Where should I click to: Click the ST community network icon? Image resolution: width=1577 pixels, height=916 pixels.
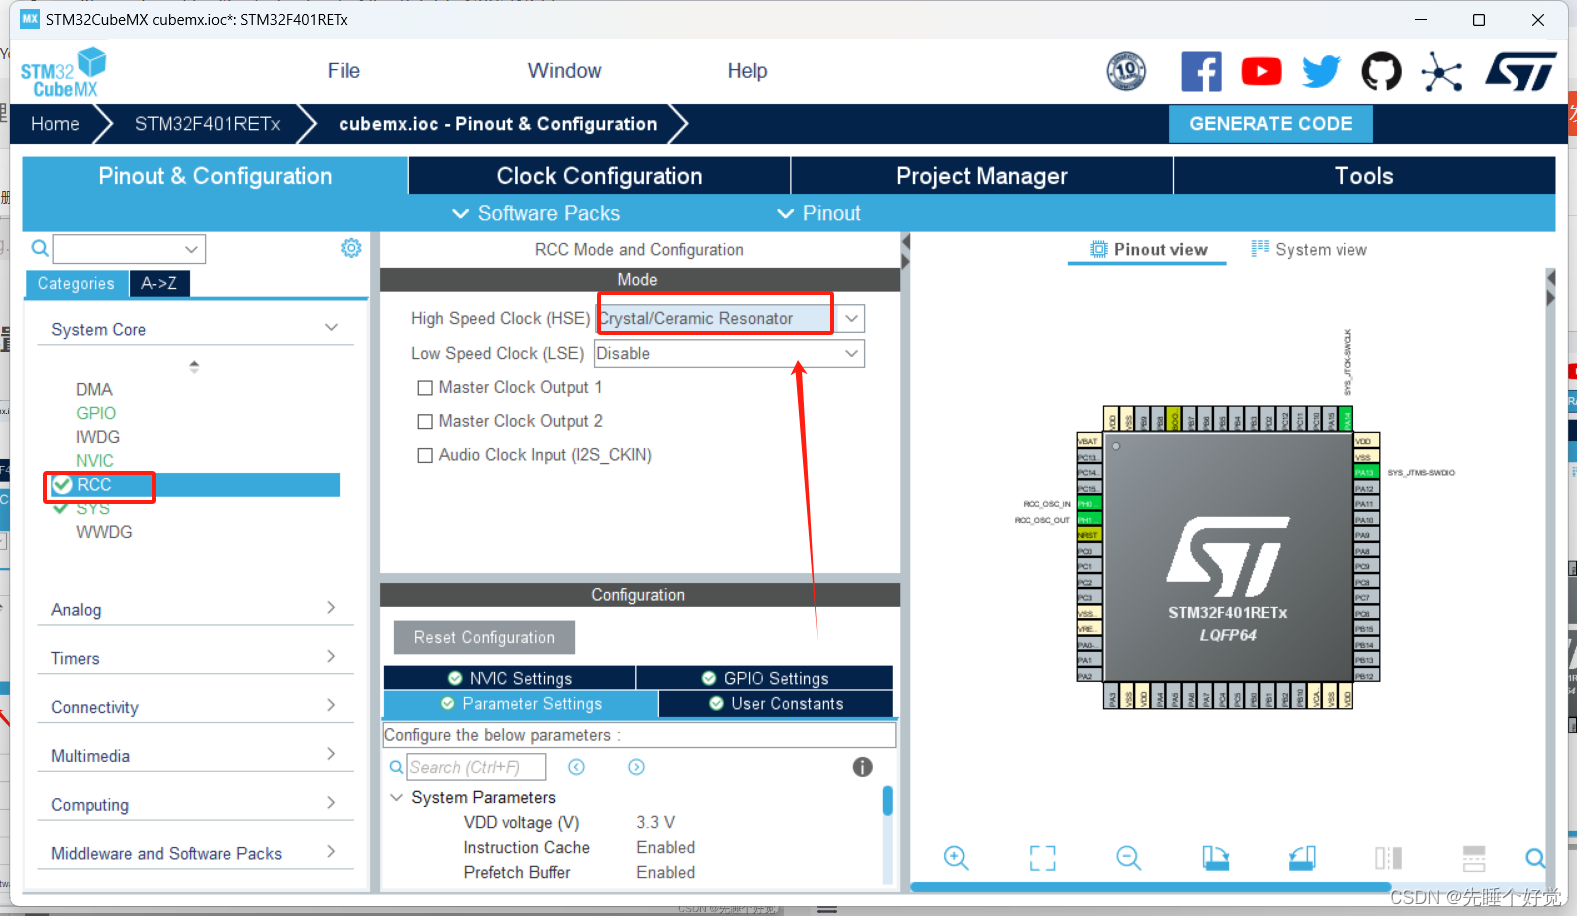1441,72
